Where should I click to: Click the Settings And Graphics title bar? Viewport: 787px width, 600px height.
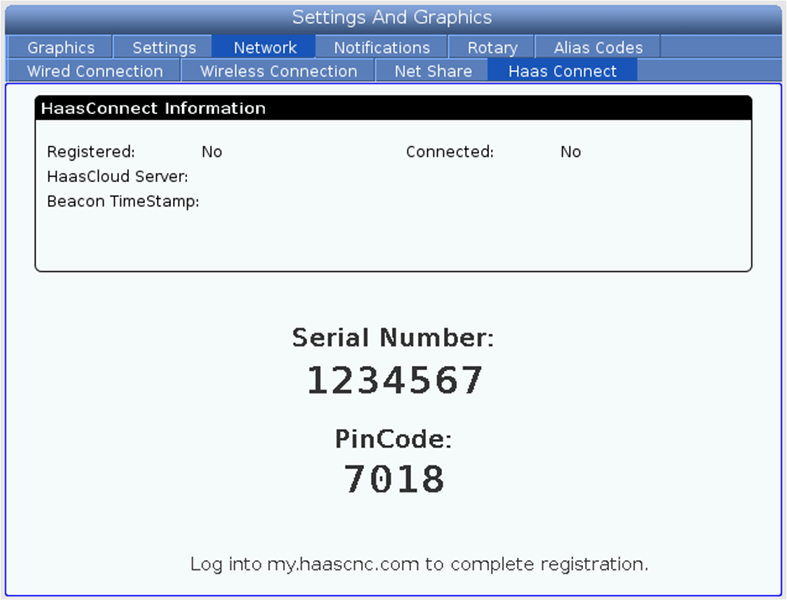392,18
